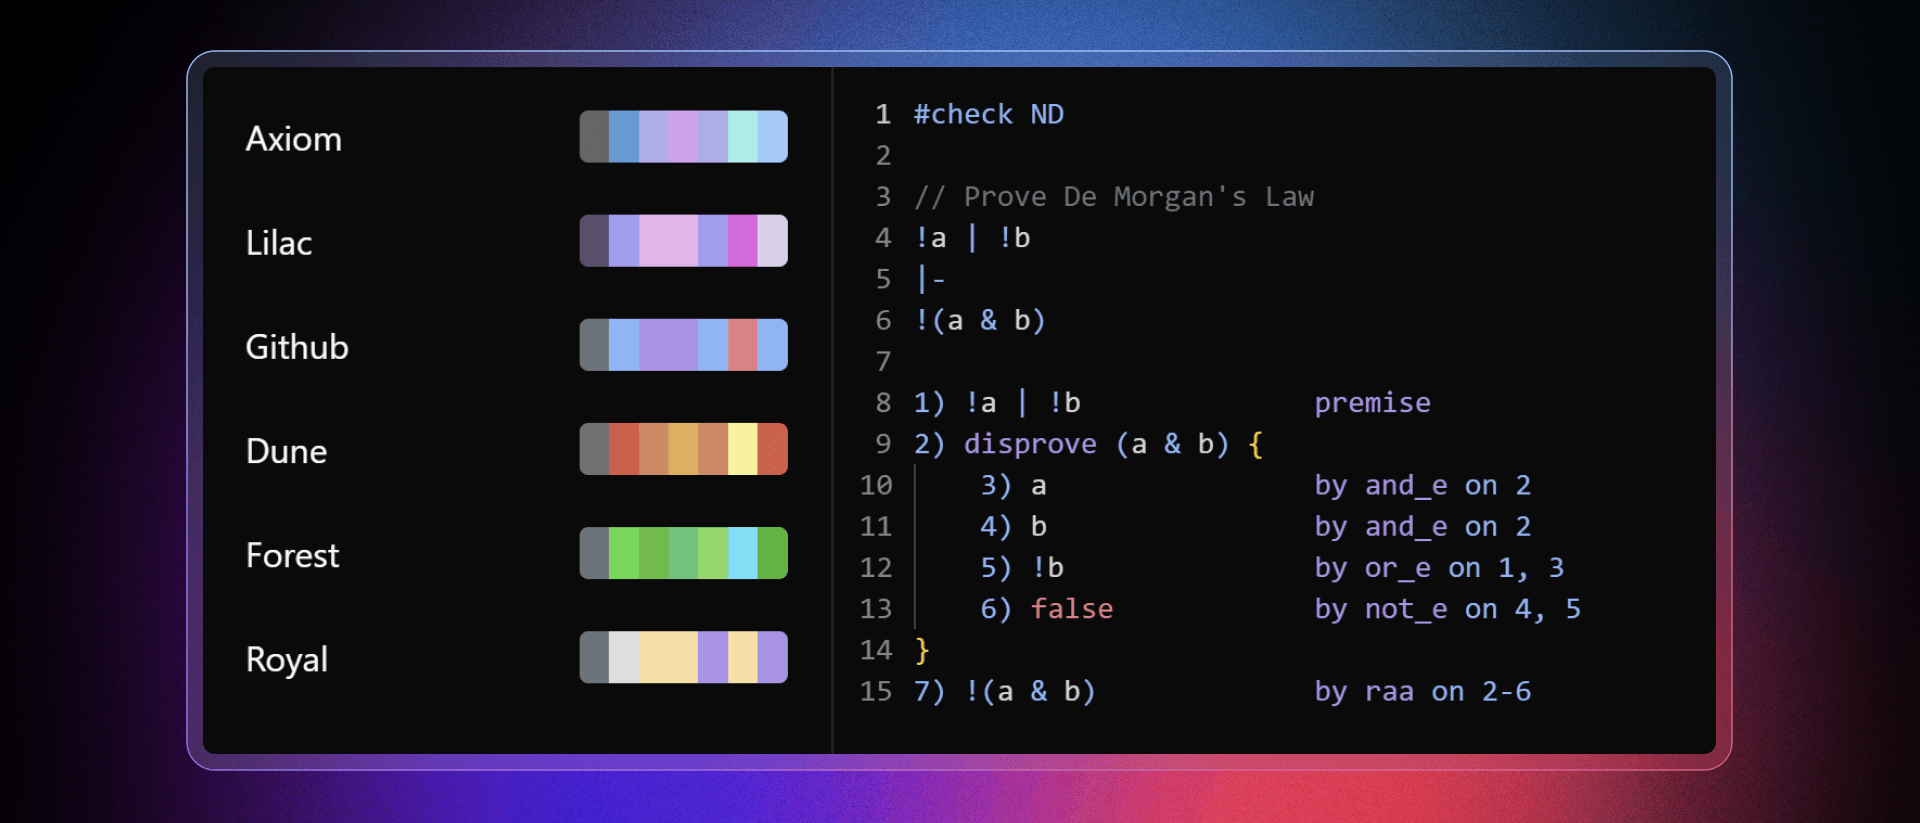Click the 'premise' justification on line 8
The image size is (1920, 823).
pos(1373,402)
